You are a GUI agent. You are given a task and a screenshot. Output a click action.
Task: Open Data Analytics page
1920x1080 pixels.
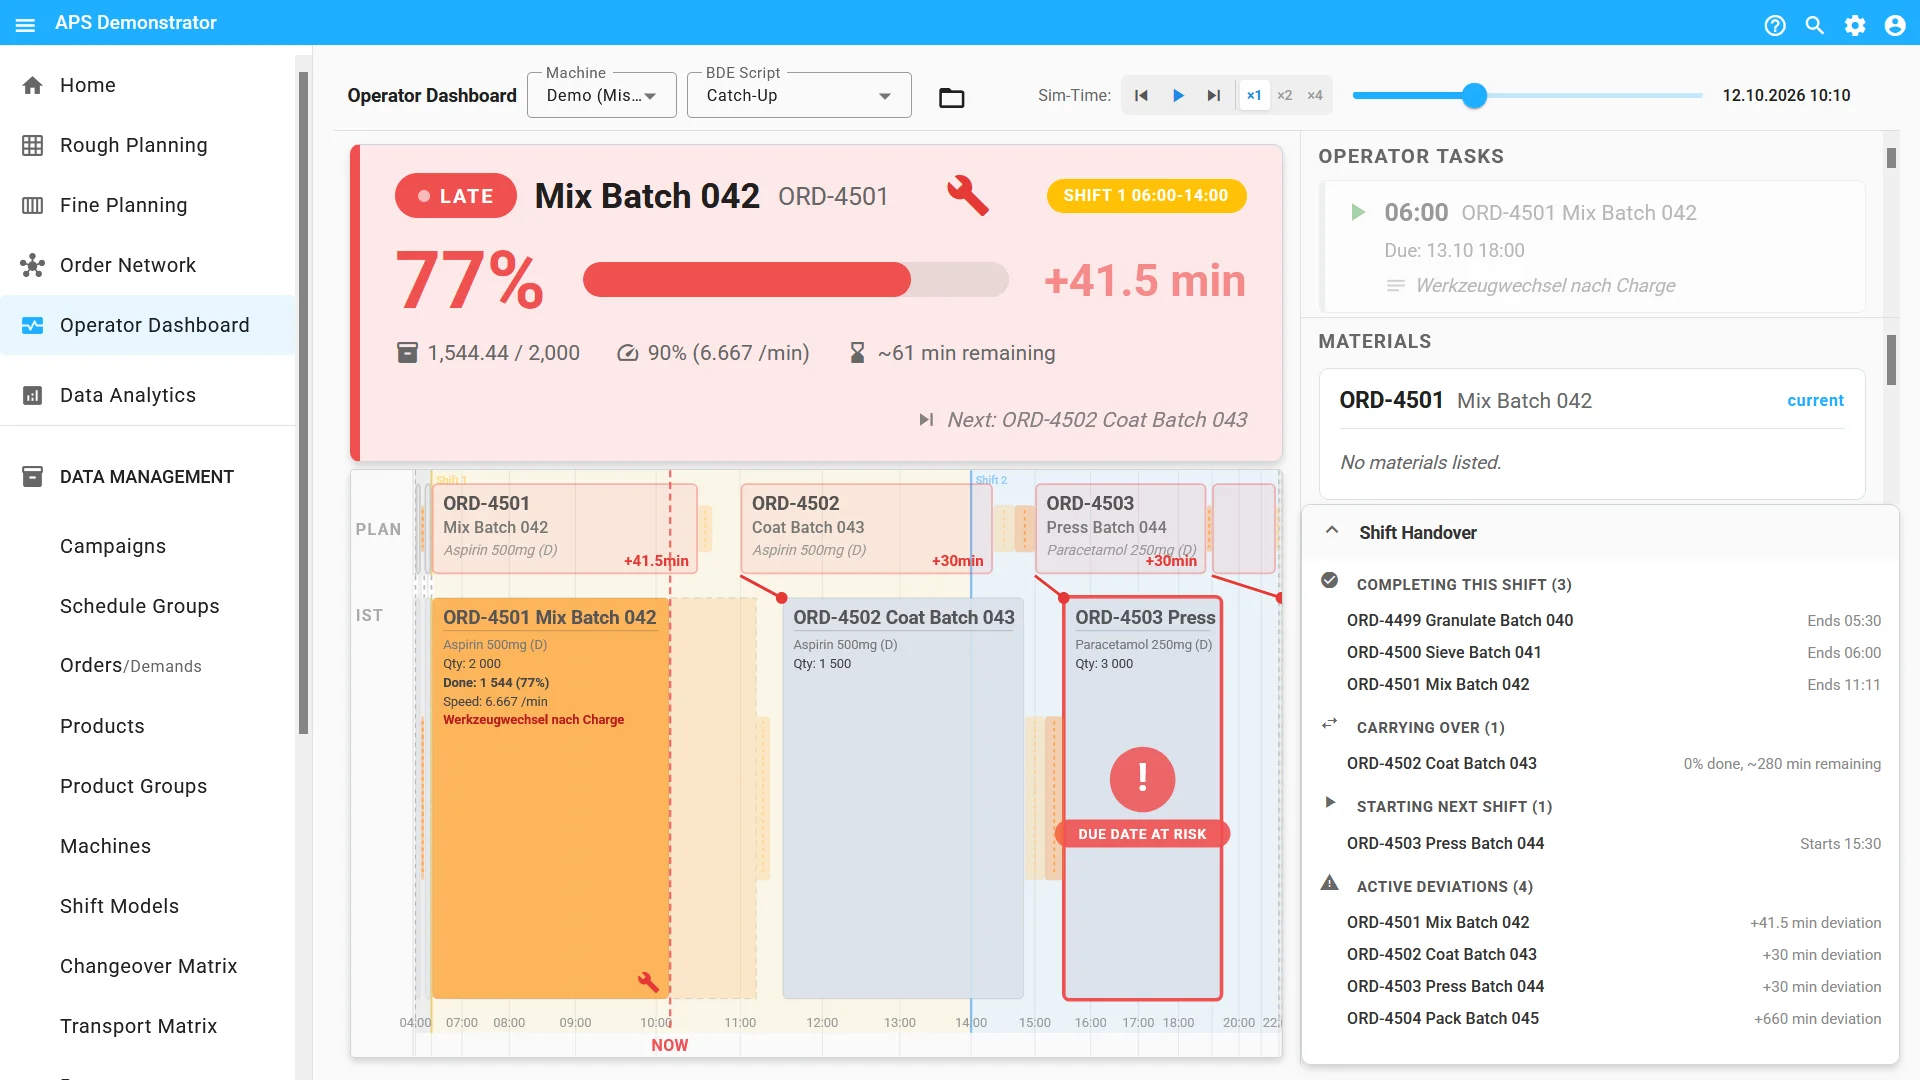pos(148,395)
